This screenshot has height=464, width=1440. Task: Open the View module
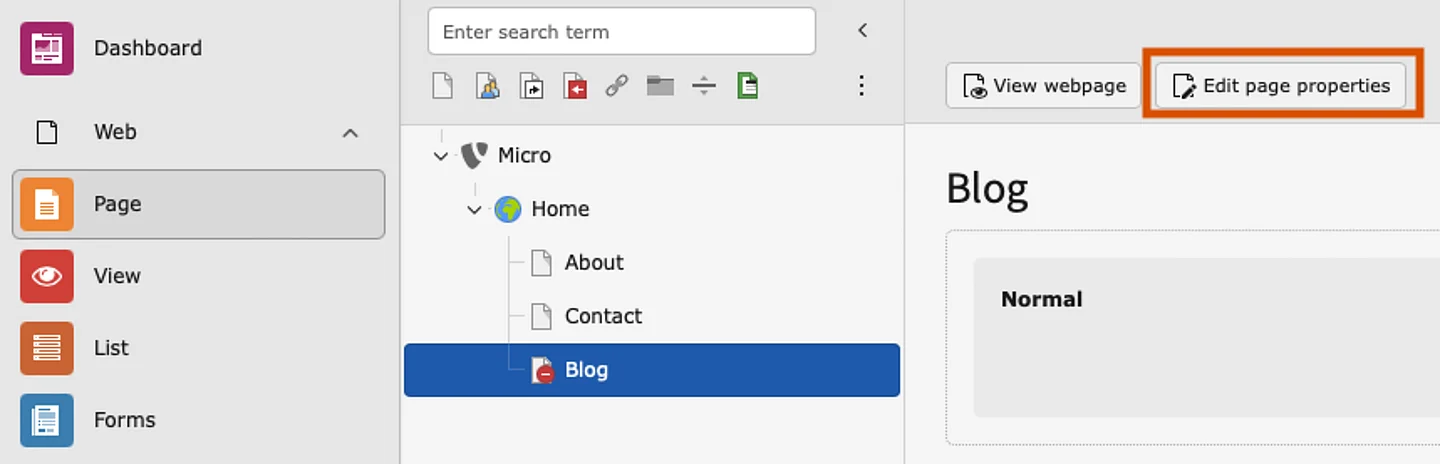[116, 276]
